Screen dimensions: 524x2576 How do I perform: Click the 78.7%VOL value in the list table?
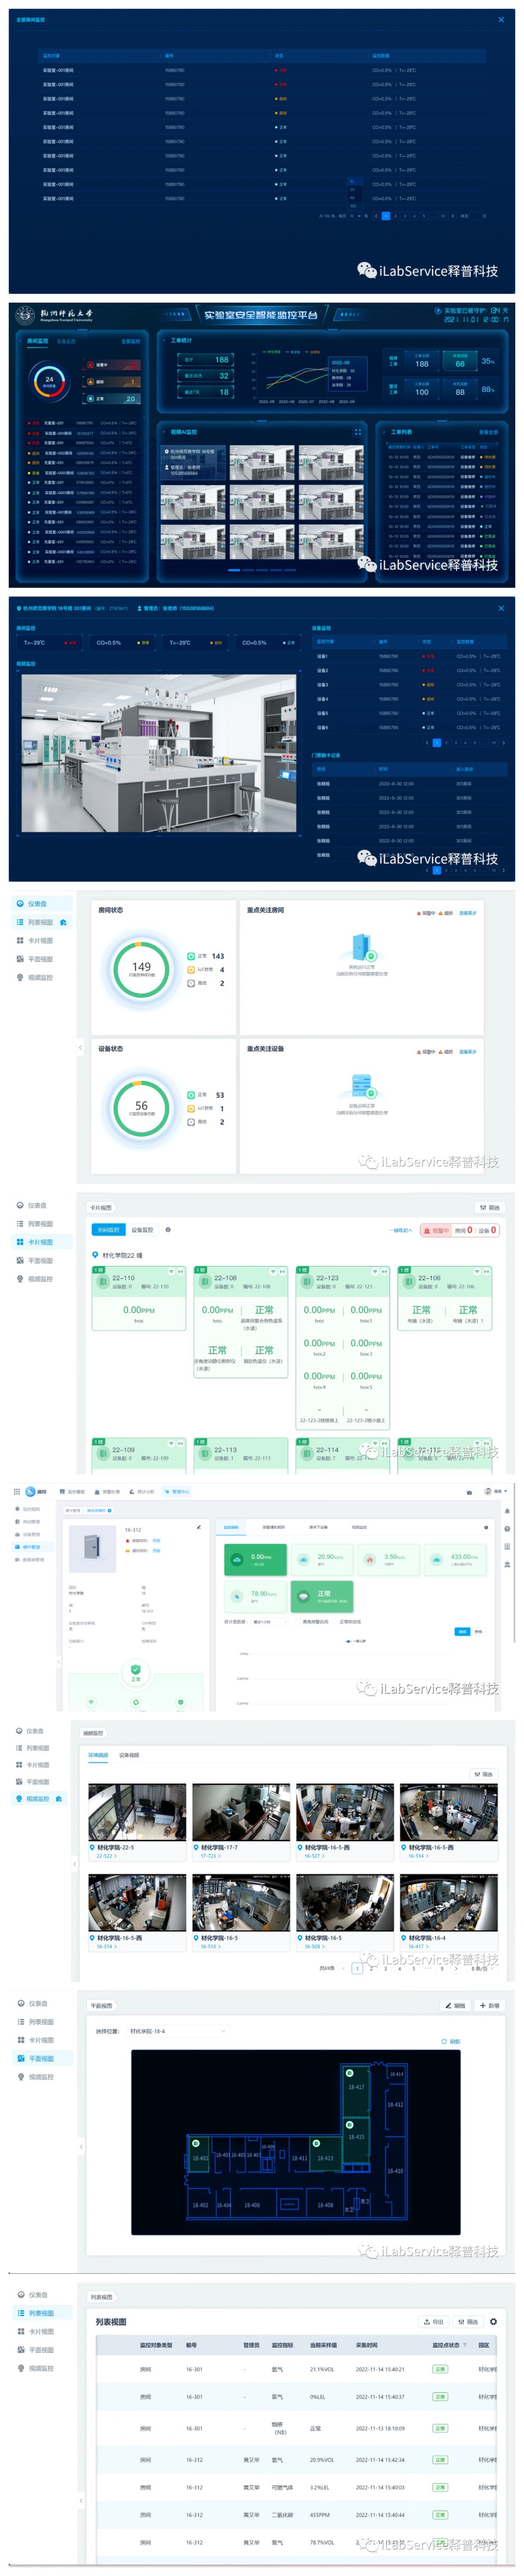322,2542
